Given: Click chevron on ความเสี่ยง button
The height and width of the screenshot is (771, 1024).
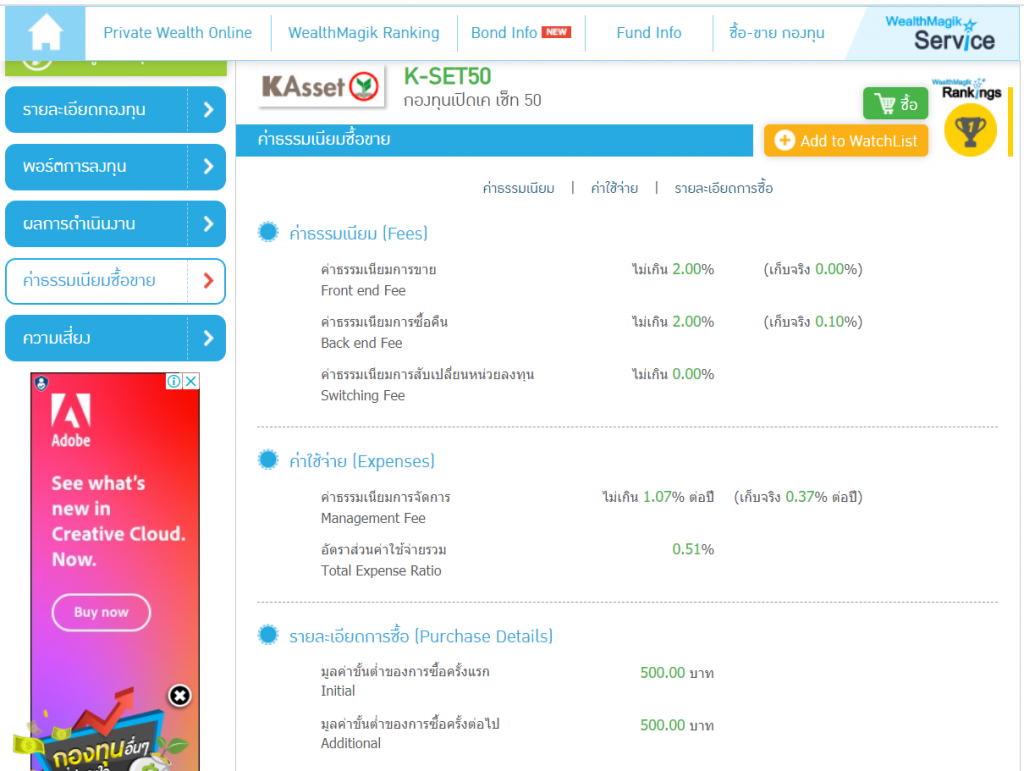Looking at the screenshot, I should pyautogui.click(x=208, y=338).
